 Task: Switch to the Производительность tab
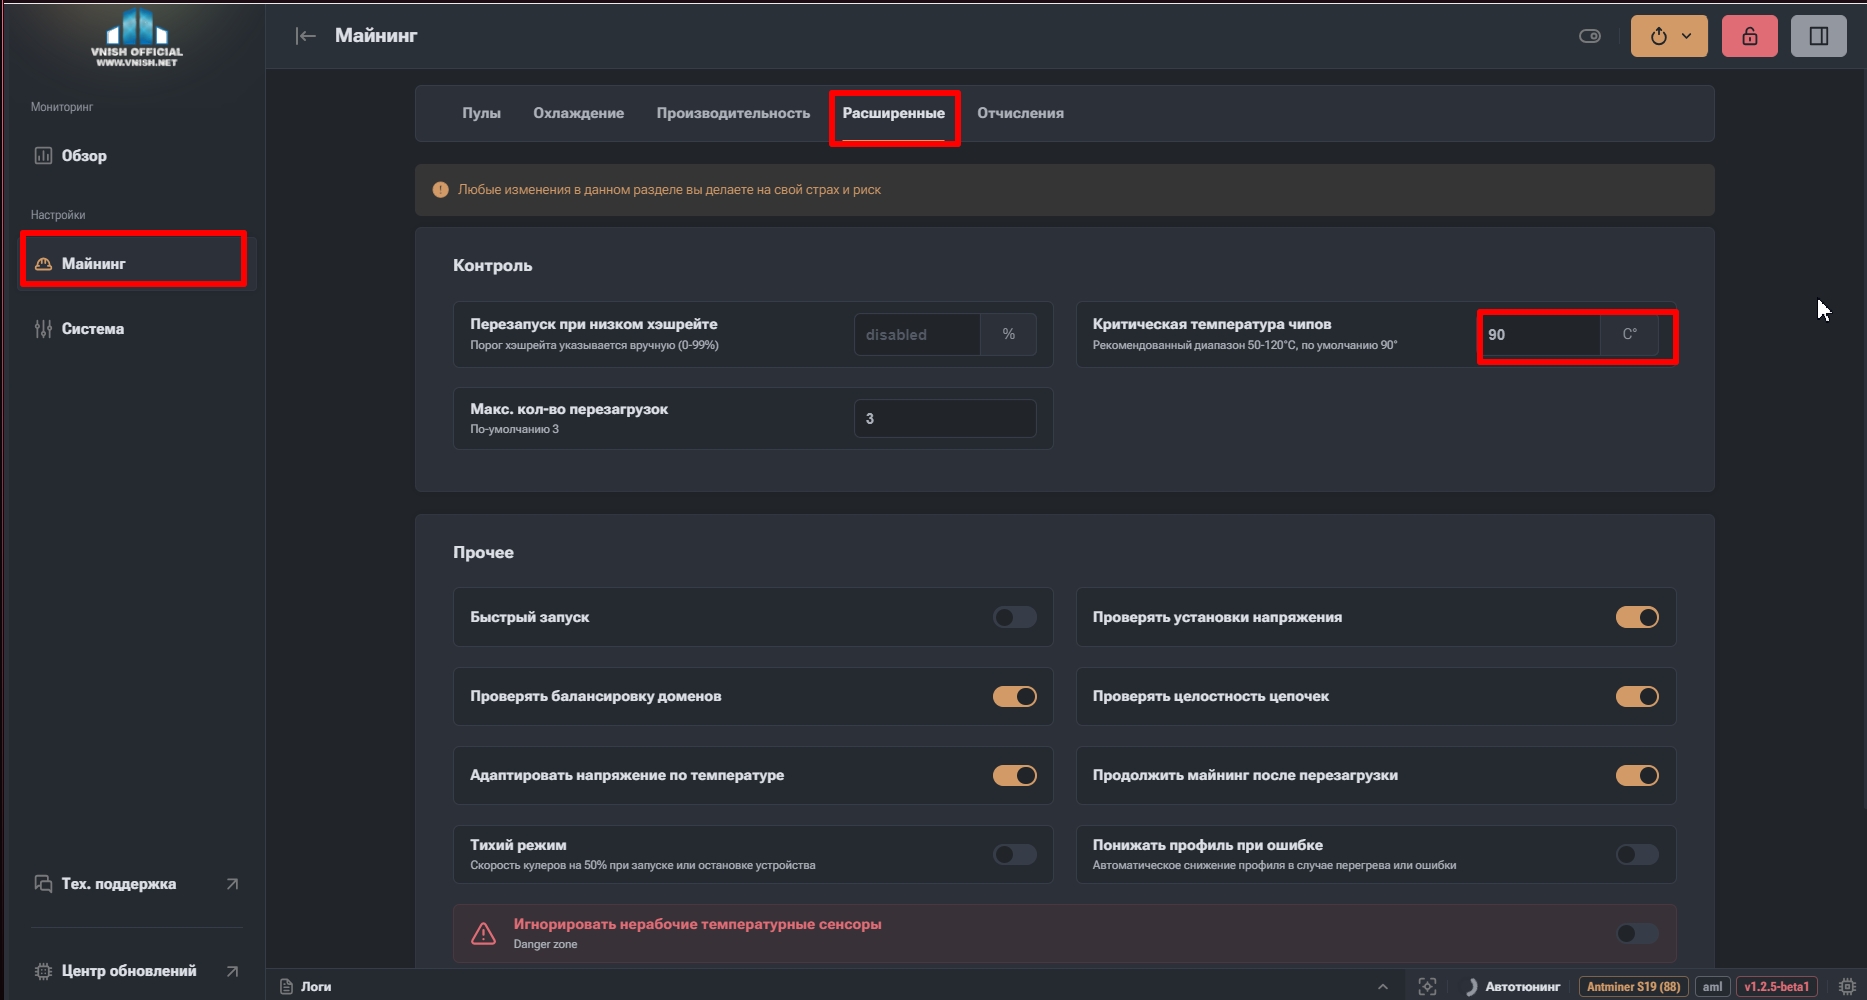(733, 113)
